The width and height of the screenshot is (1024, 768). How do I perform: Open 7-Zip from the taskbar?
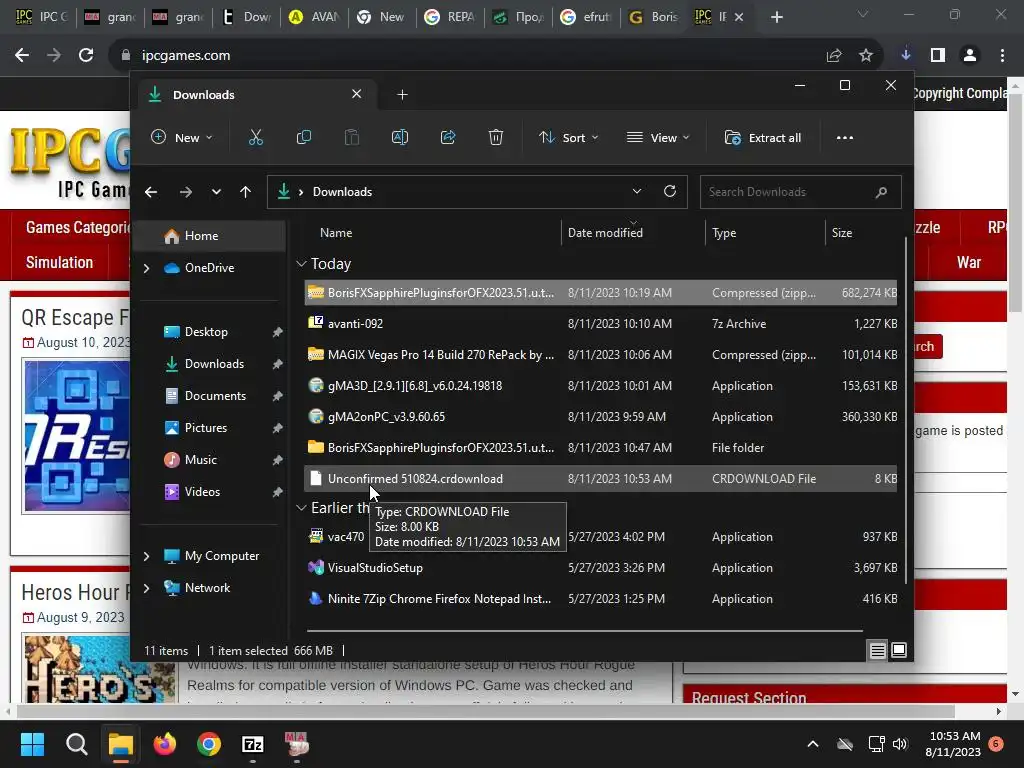point(253,744)
